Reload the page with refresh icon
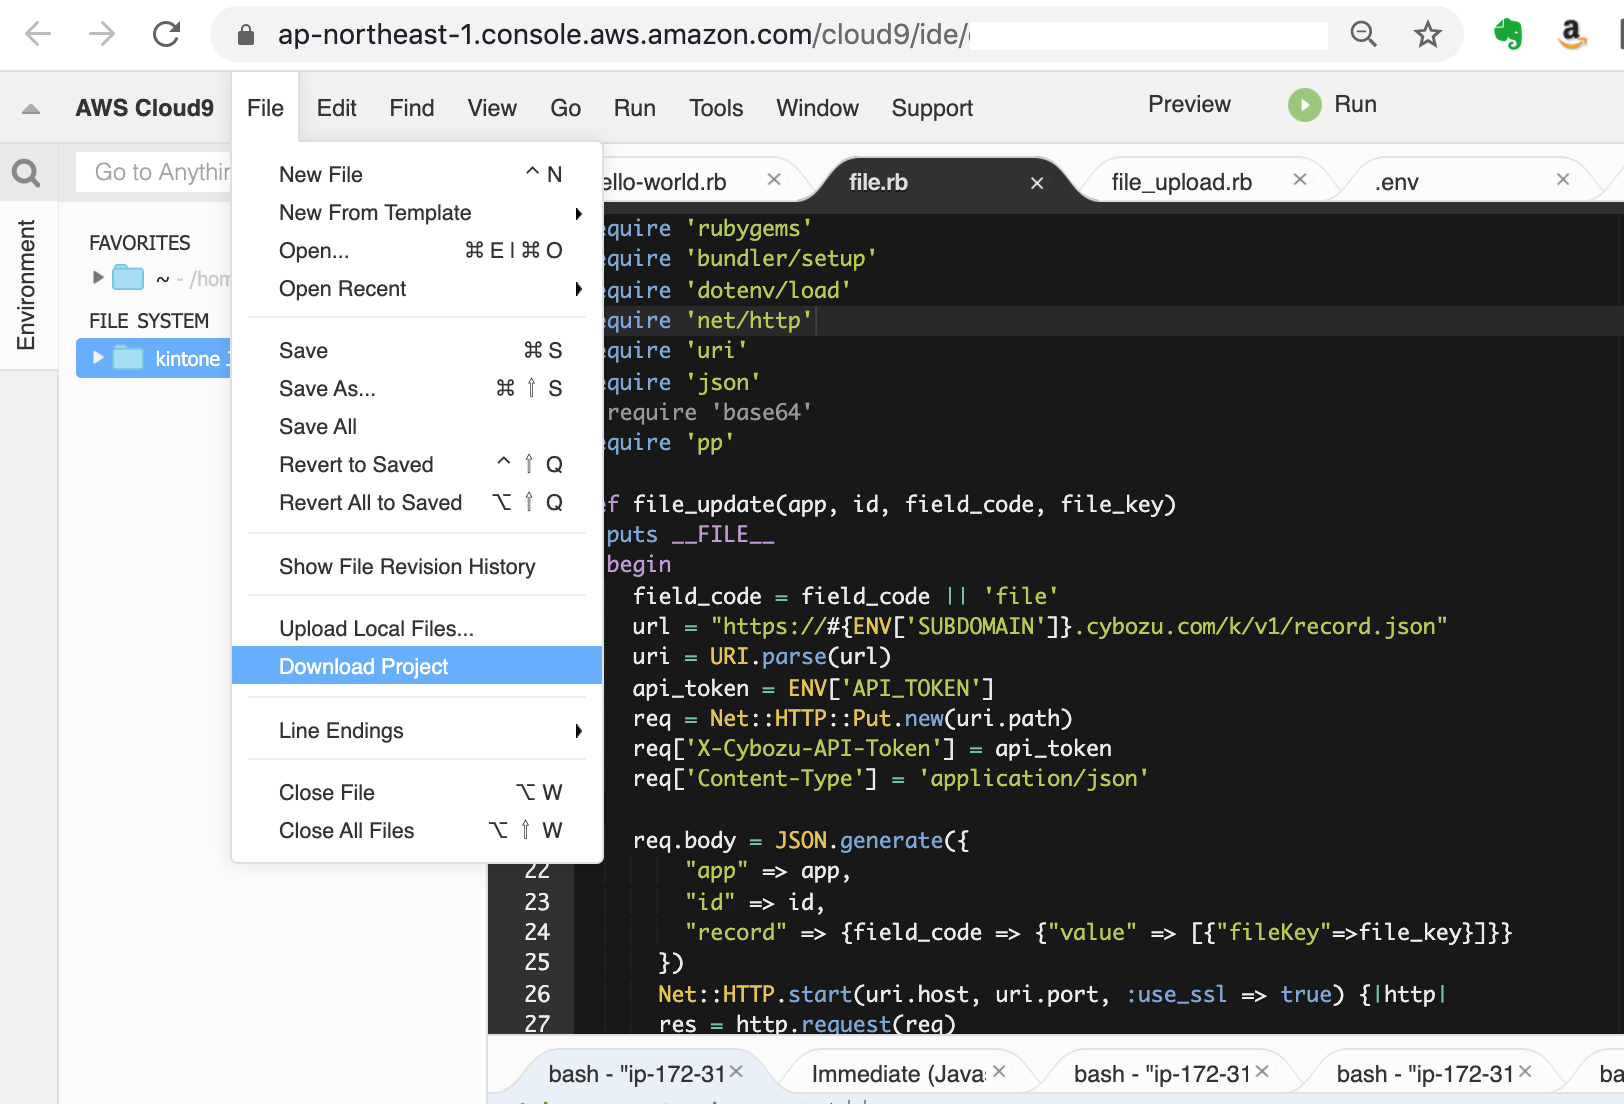Screen dimensions: 1624x1104 pyautogui.click(x=166, y=34)
